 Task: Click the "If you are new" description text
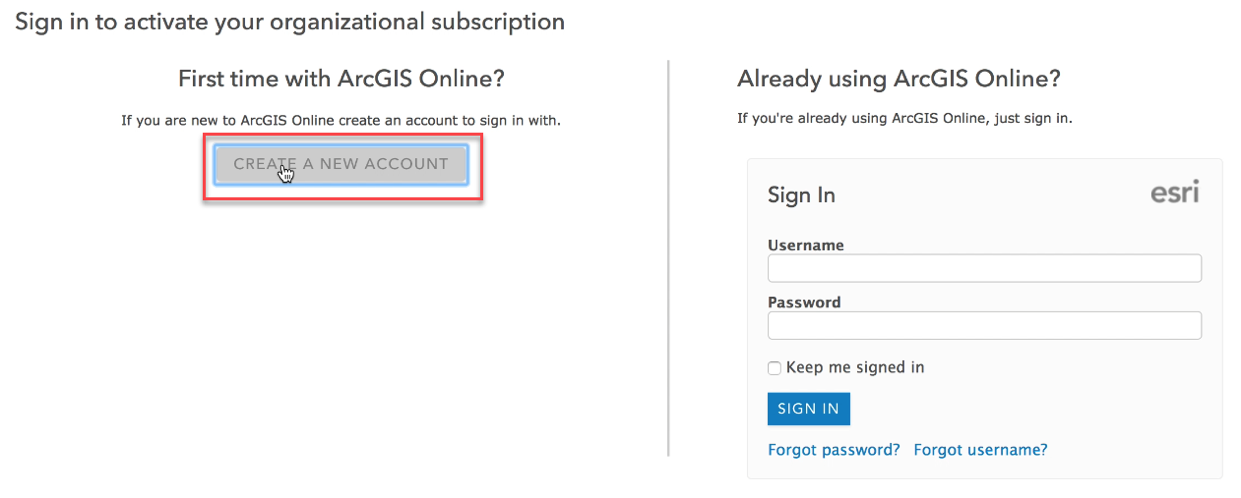click(341, 121)
